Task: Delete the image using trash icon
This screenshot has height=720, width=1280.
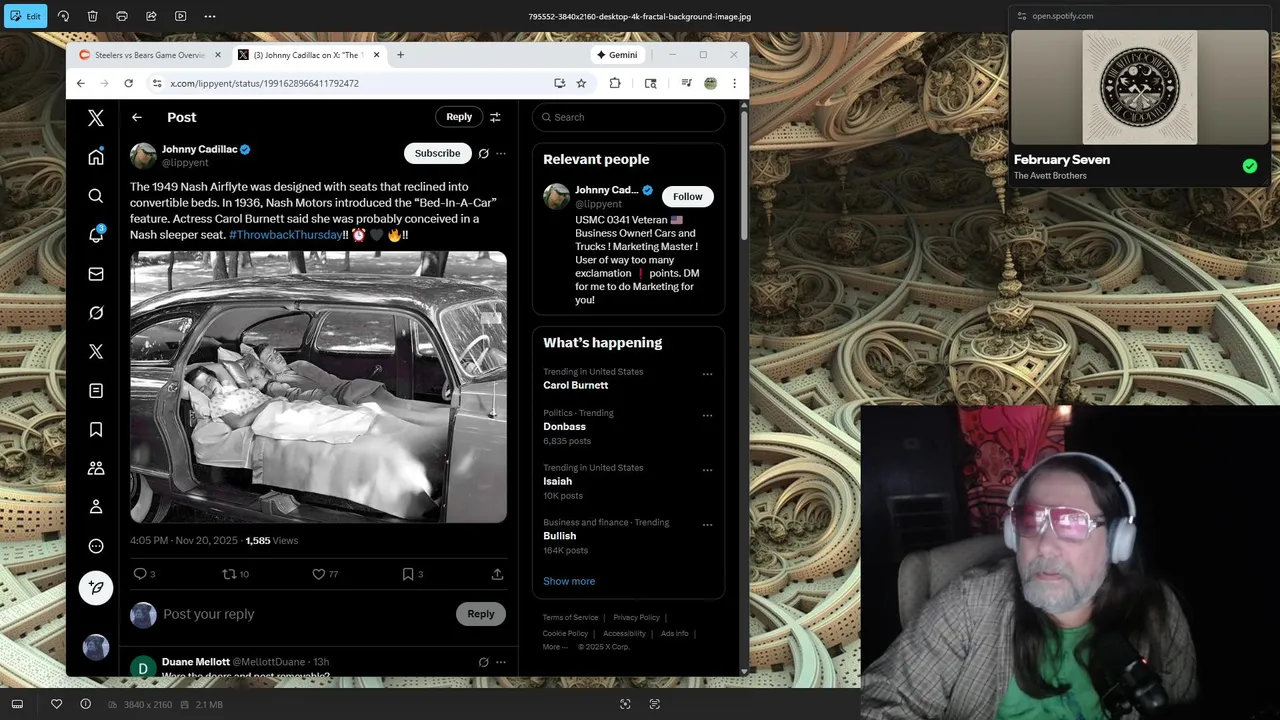Action: 92,16
